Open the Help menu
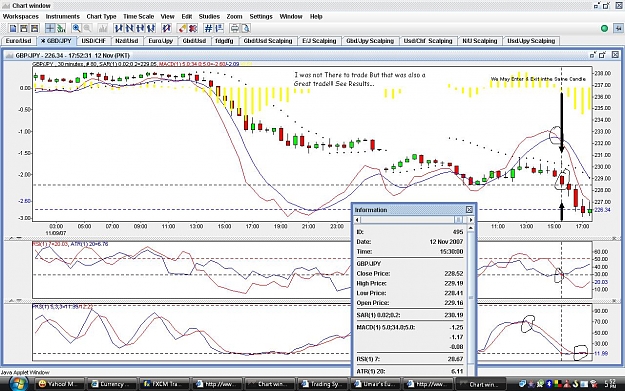 [316, 16]
